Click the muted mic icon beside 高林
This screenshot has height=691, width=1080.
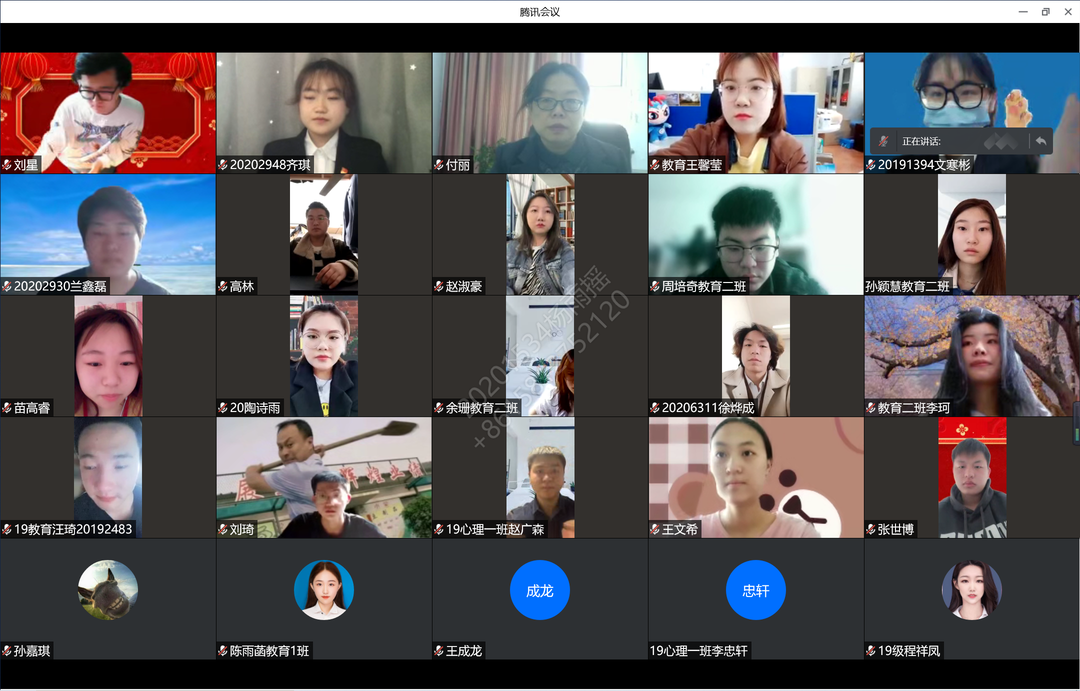(x=223, y=287)
